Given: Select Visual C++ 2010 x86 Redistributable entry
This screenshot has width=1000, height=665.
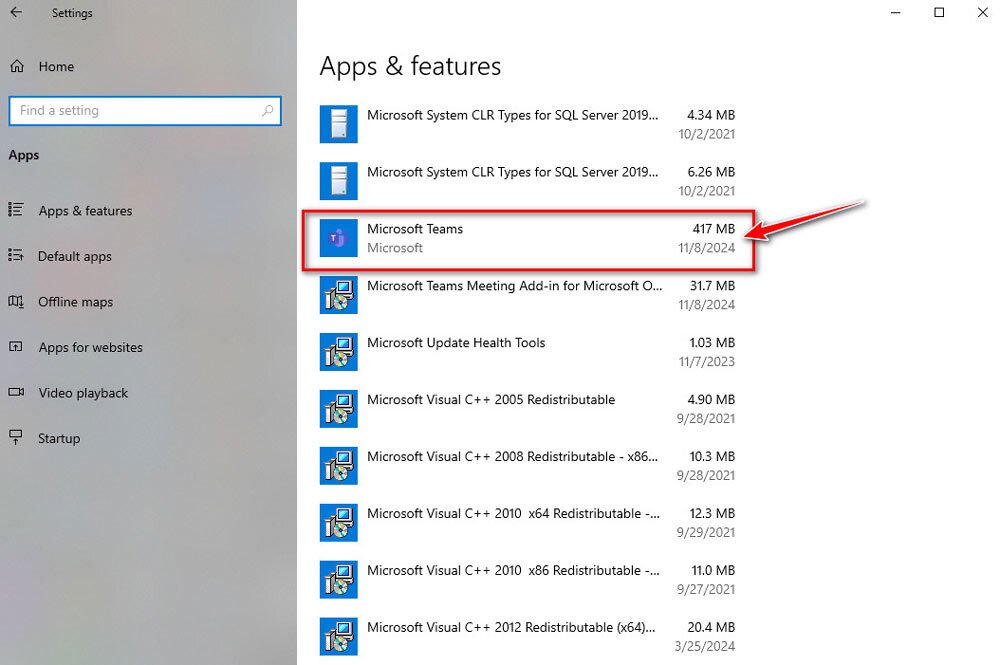Looking at the screenshot, I should [x=528, y=580].
